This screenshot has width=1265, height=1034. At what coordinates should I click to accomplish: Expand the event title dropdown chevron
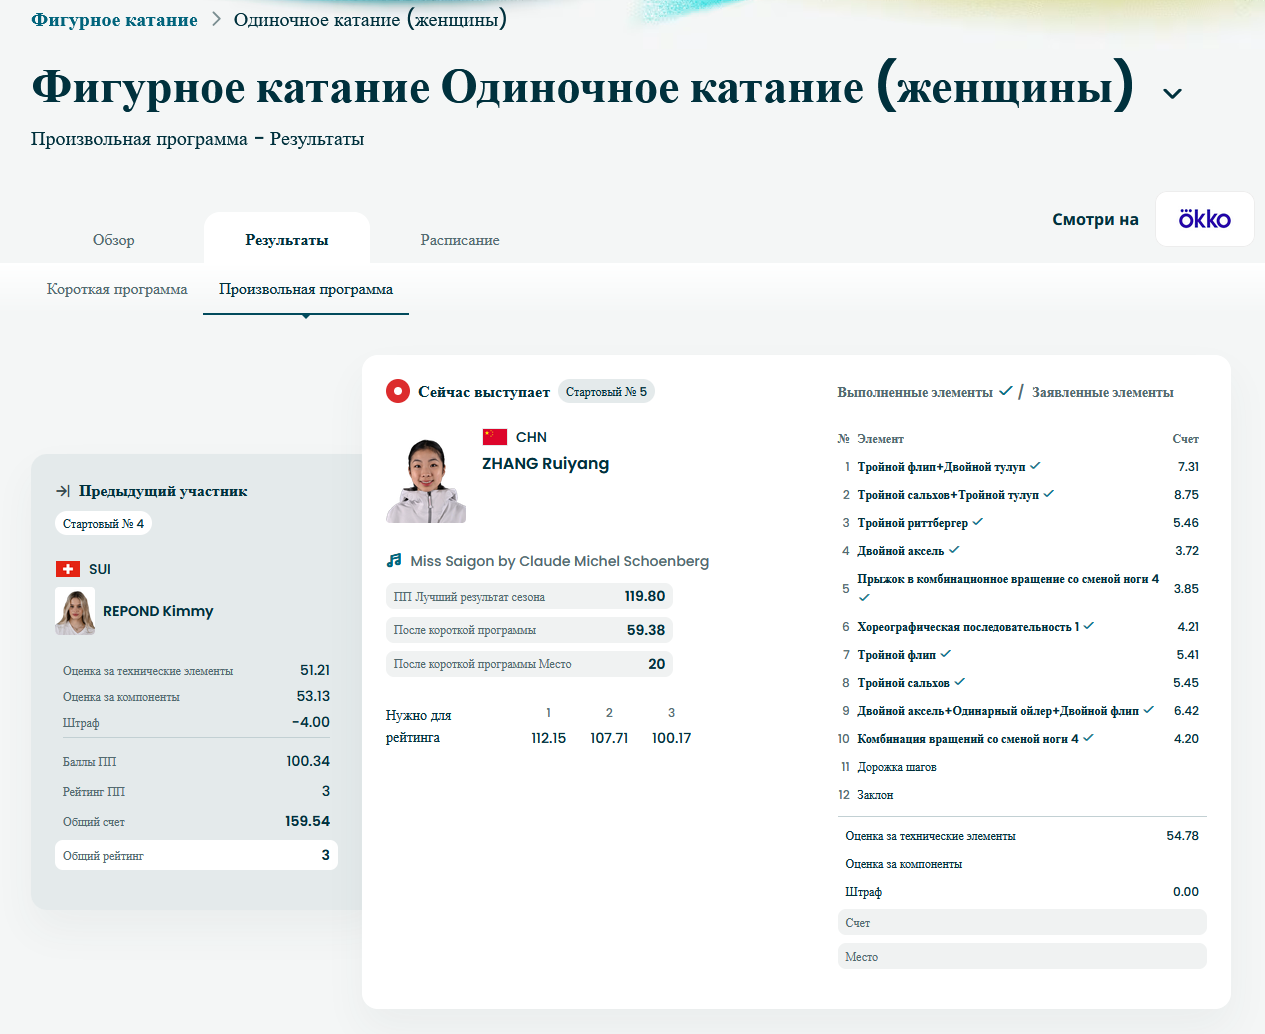[x=1173, y=93]
